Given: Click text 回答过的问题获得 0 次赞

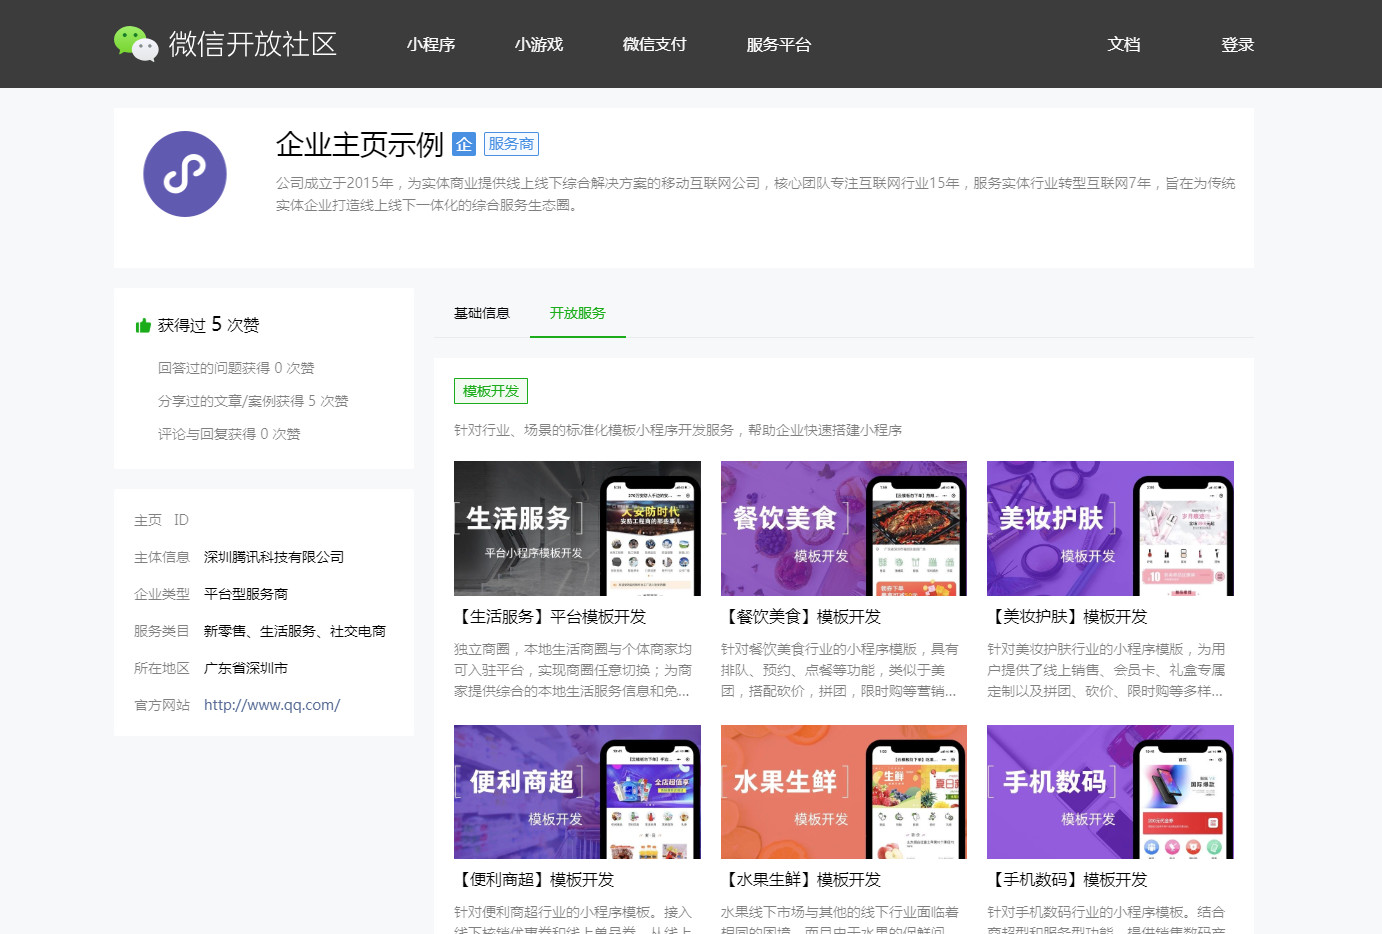Looking at the screenshot, I should (x=236, y=368).
